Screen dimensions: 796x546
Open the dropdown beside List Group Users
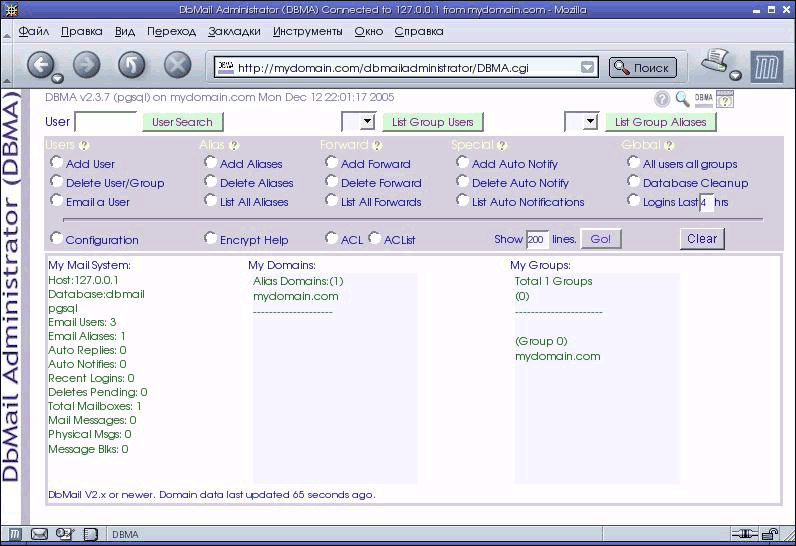367,122
